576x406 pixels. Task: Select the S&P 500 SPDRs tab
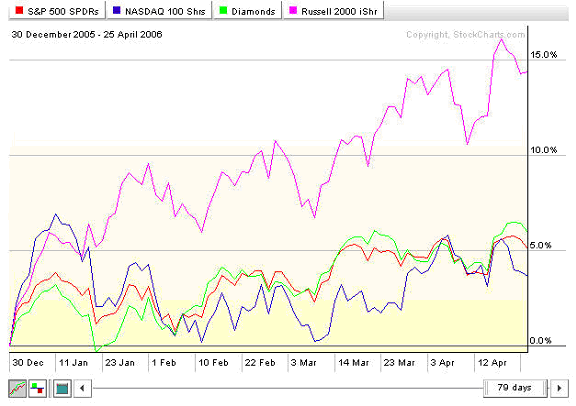pyautogui.click(x=57, y=10)
